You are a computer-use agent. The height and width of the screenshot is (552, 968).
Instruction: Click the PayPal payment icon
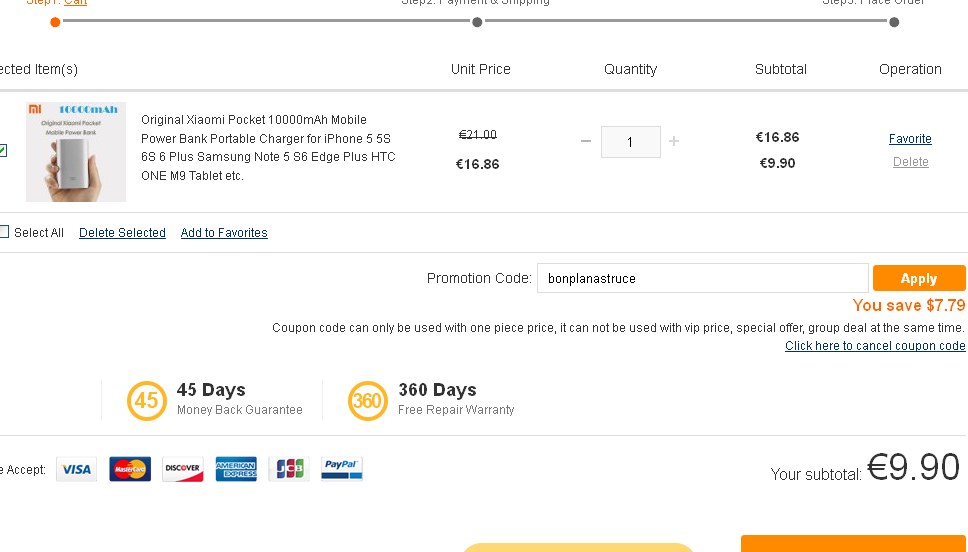pyautogui.click(x=342, y=469)
